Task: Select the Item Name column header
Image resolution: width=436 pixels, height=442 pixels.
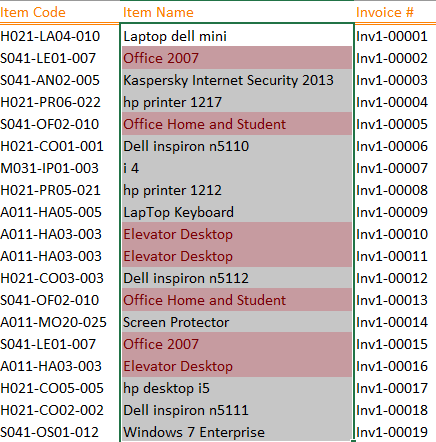Action: pyautogui.click(x=237, y=12)
